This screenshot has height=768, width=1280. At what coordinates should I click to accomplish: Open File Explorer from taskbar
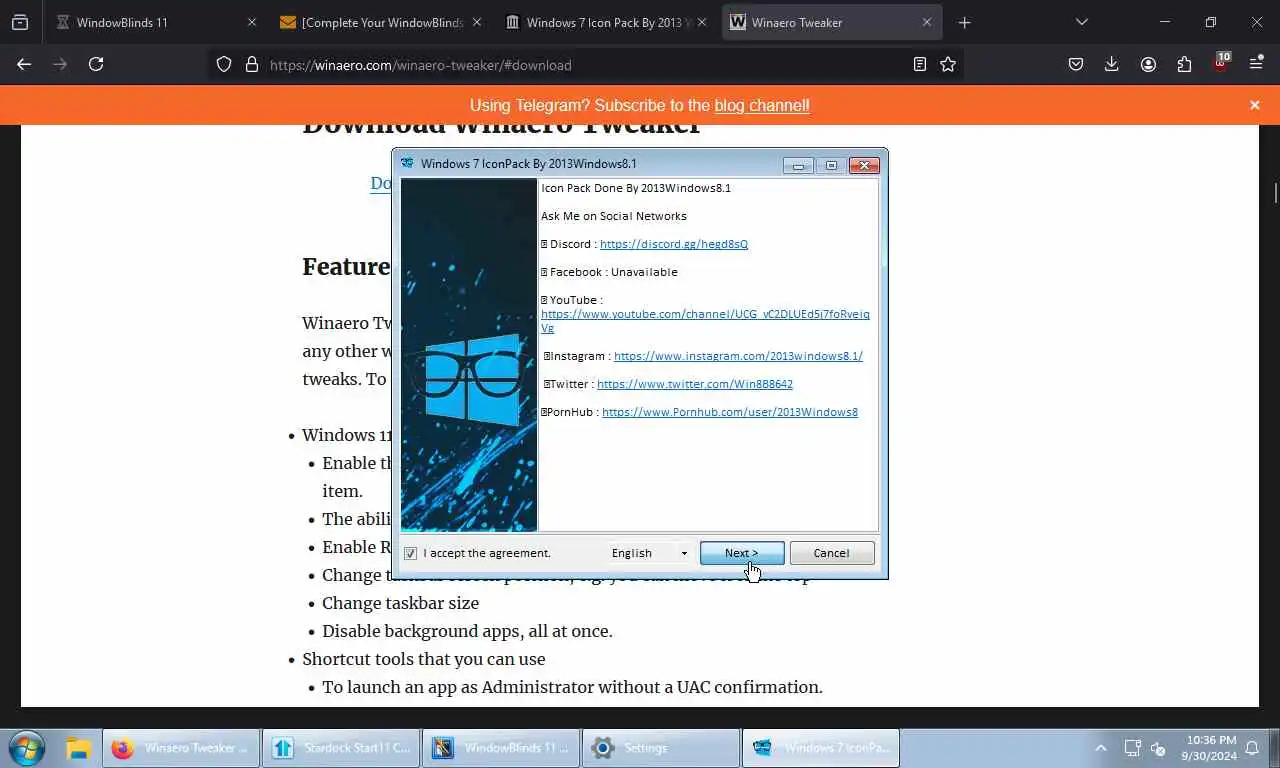click(79, 747)
